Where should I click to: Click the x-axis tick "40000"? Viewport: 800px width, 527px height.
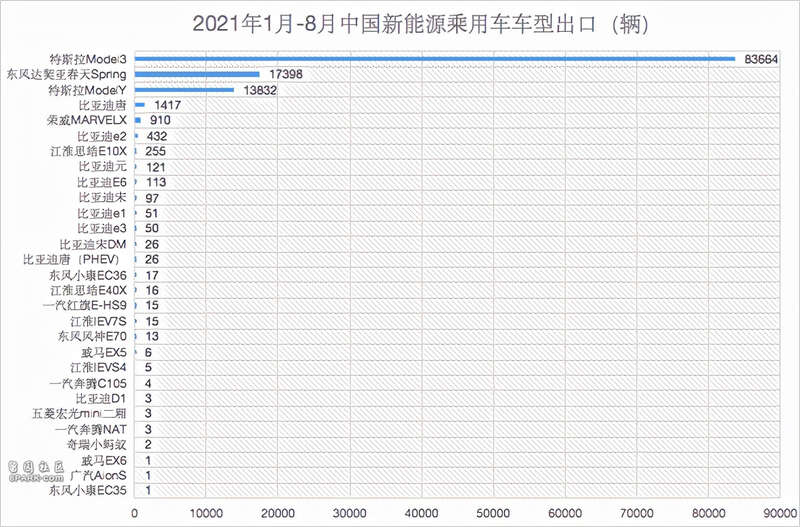(x=421, y=514)
